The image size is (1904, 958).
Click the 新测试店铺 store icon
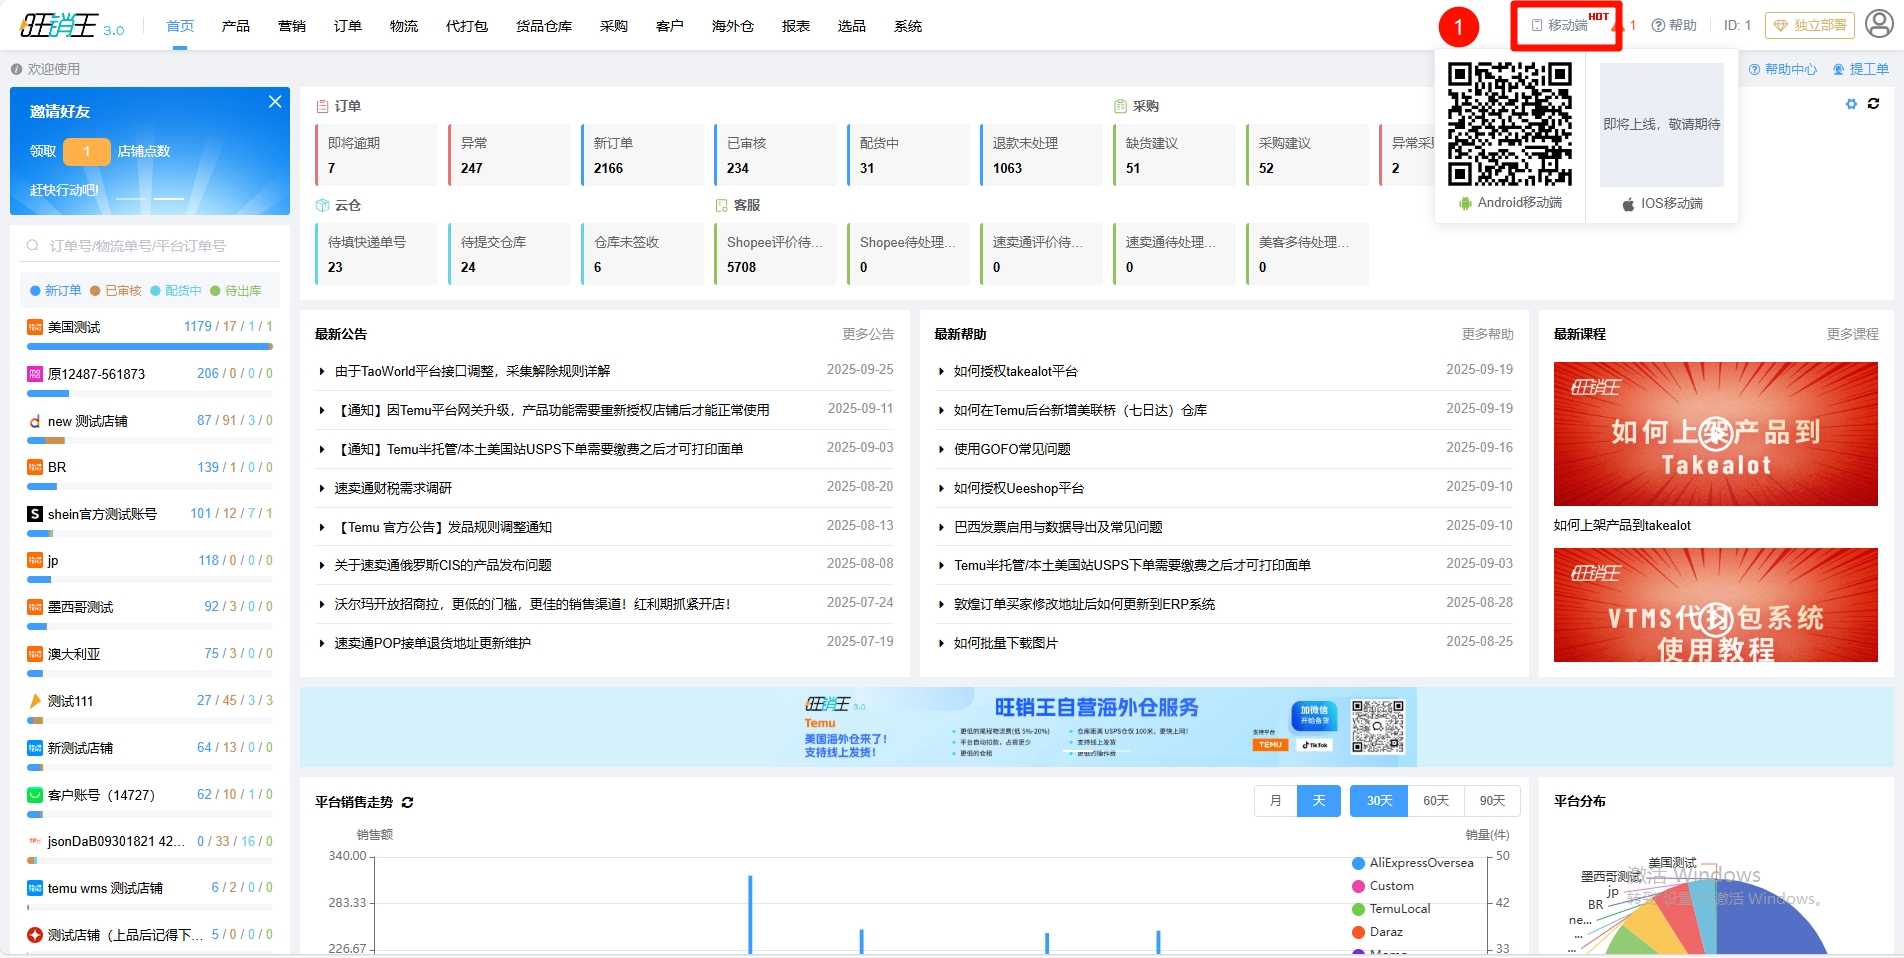click(35, 748)
